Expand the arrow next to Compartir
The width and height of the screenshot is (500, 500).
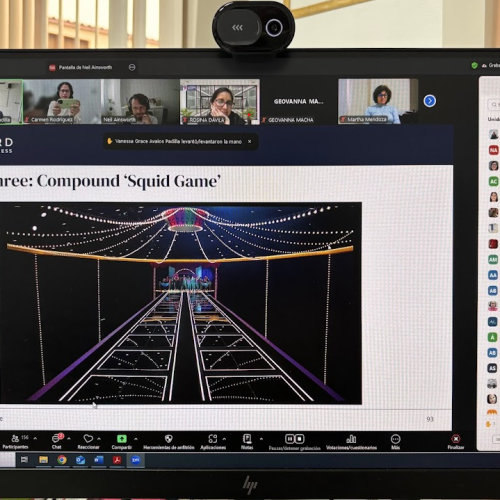click(x=136, y=439)
